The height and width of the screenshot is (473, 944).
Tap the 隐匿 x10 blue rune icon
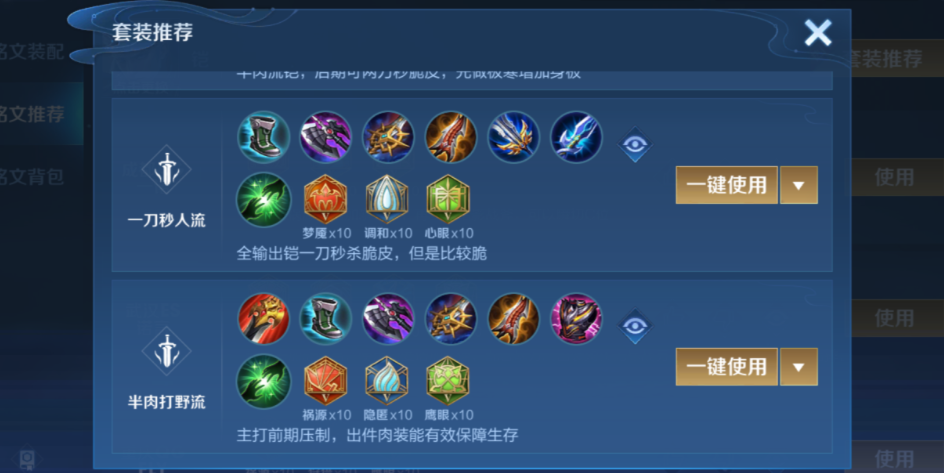tap(387, 381)
